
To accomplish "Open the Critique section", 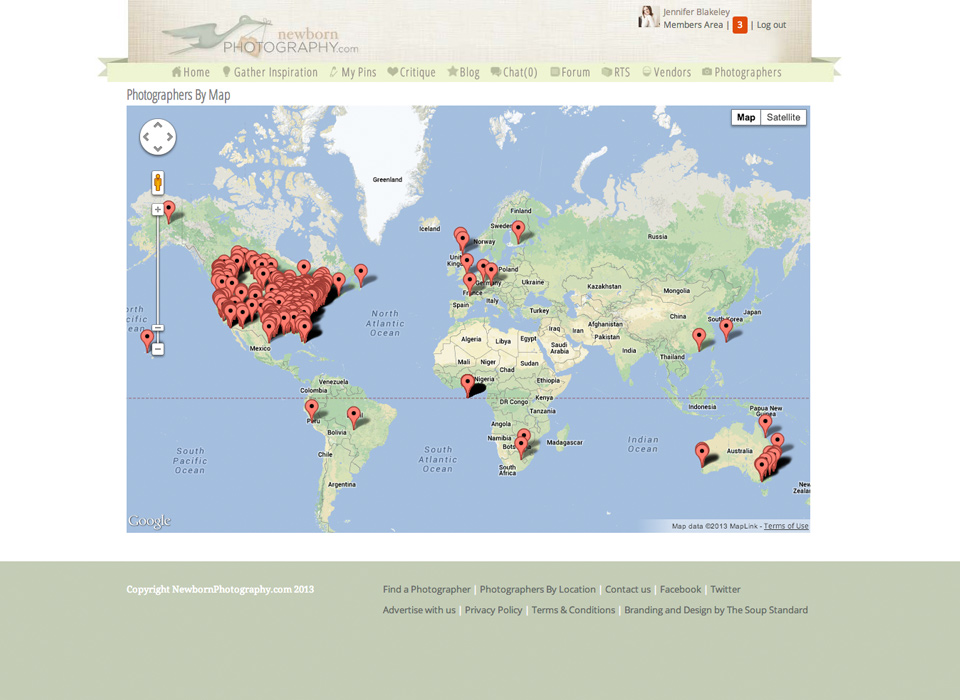I will 411,72.
